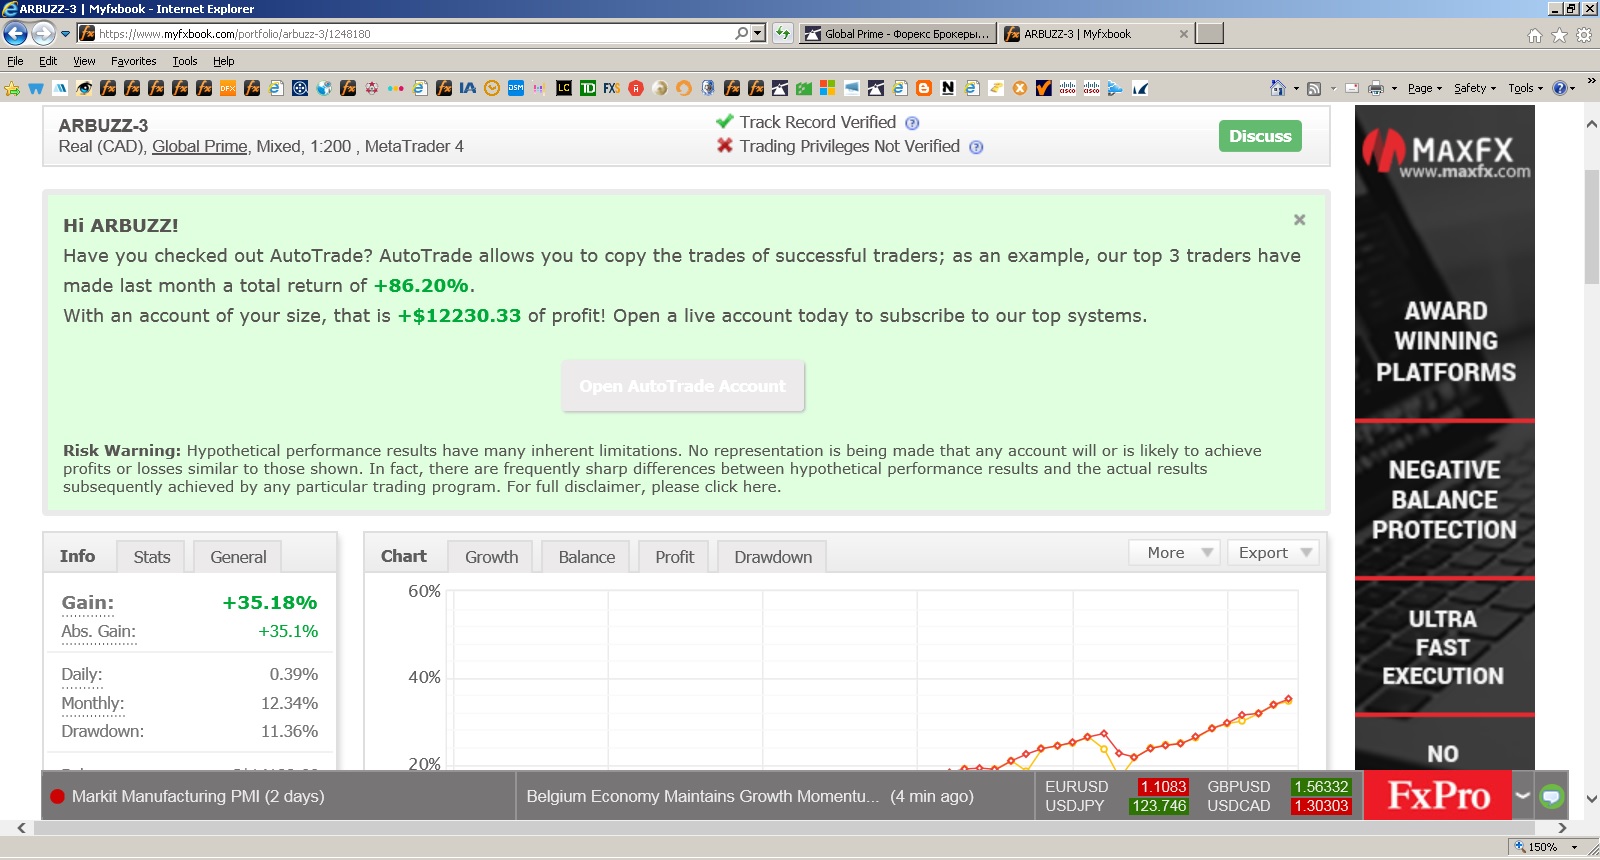Open Favorites star icon at top right

point(1559,35)
